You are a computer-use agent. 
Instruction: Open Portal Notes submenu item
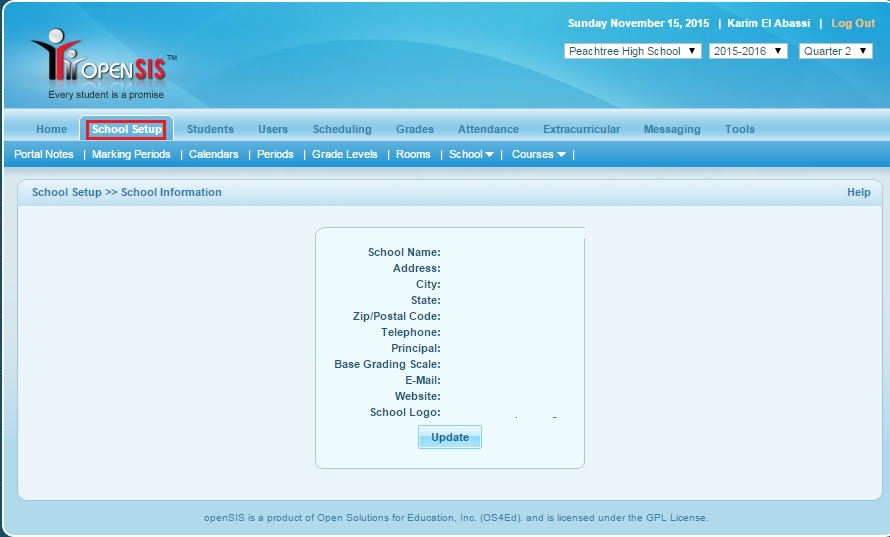pos(44,154)
